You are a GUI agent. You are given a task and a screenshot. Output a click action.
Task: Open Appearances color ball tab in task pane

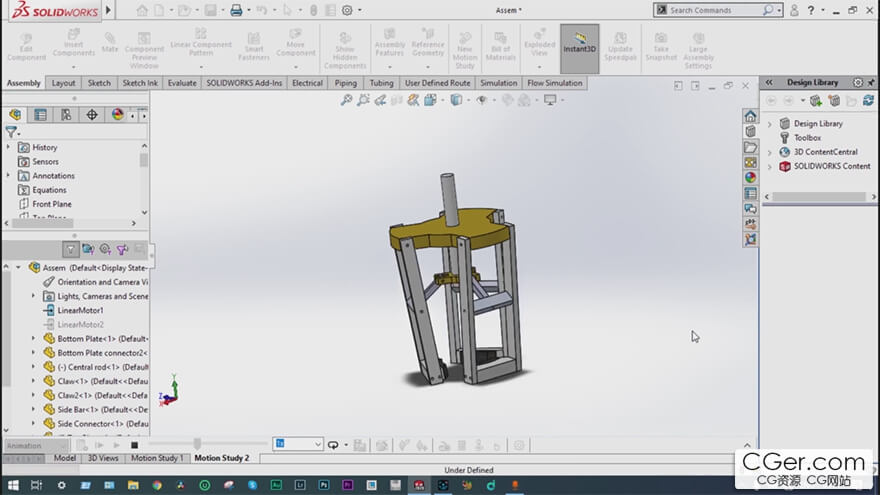(750, 177)
